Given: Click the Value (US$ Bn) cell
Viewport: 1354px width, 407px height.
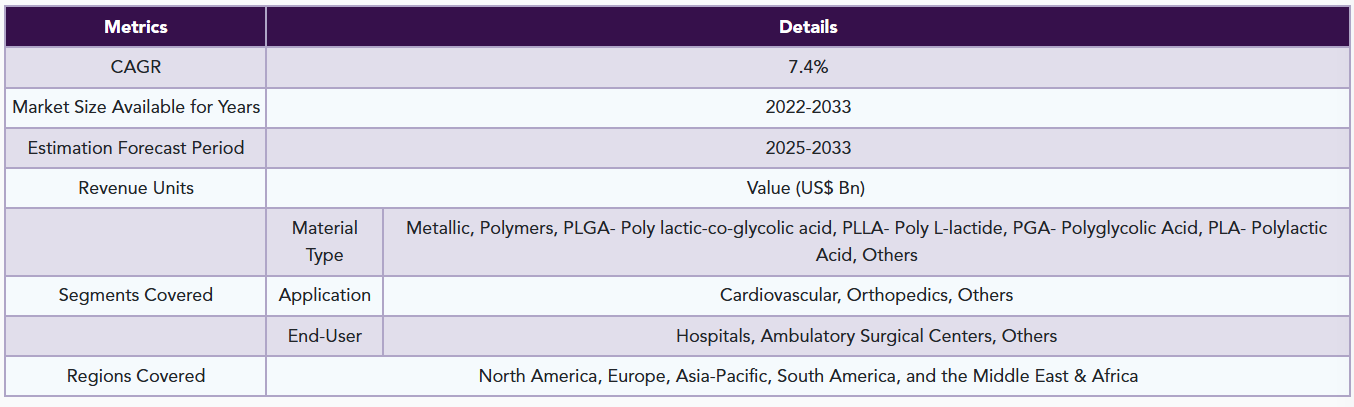Looking at the screenshot, I should tap(808, 188).
